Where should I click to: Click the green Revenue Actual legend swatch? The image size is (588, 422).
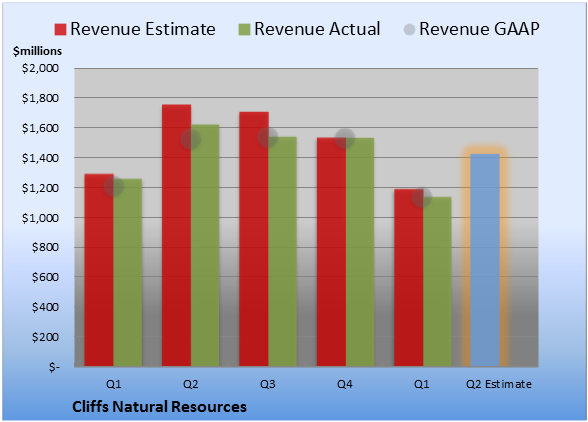[x=244, y=30]
